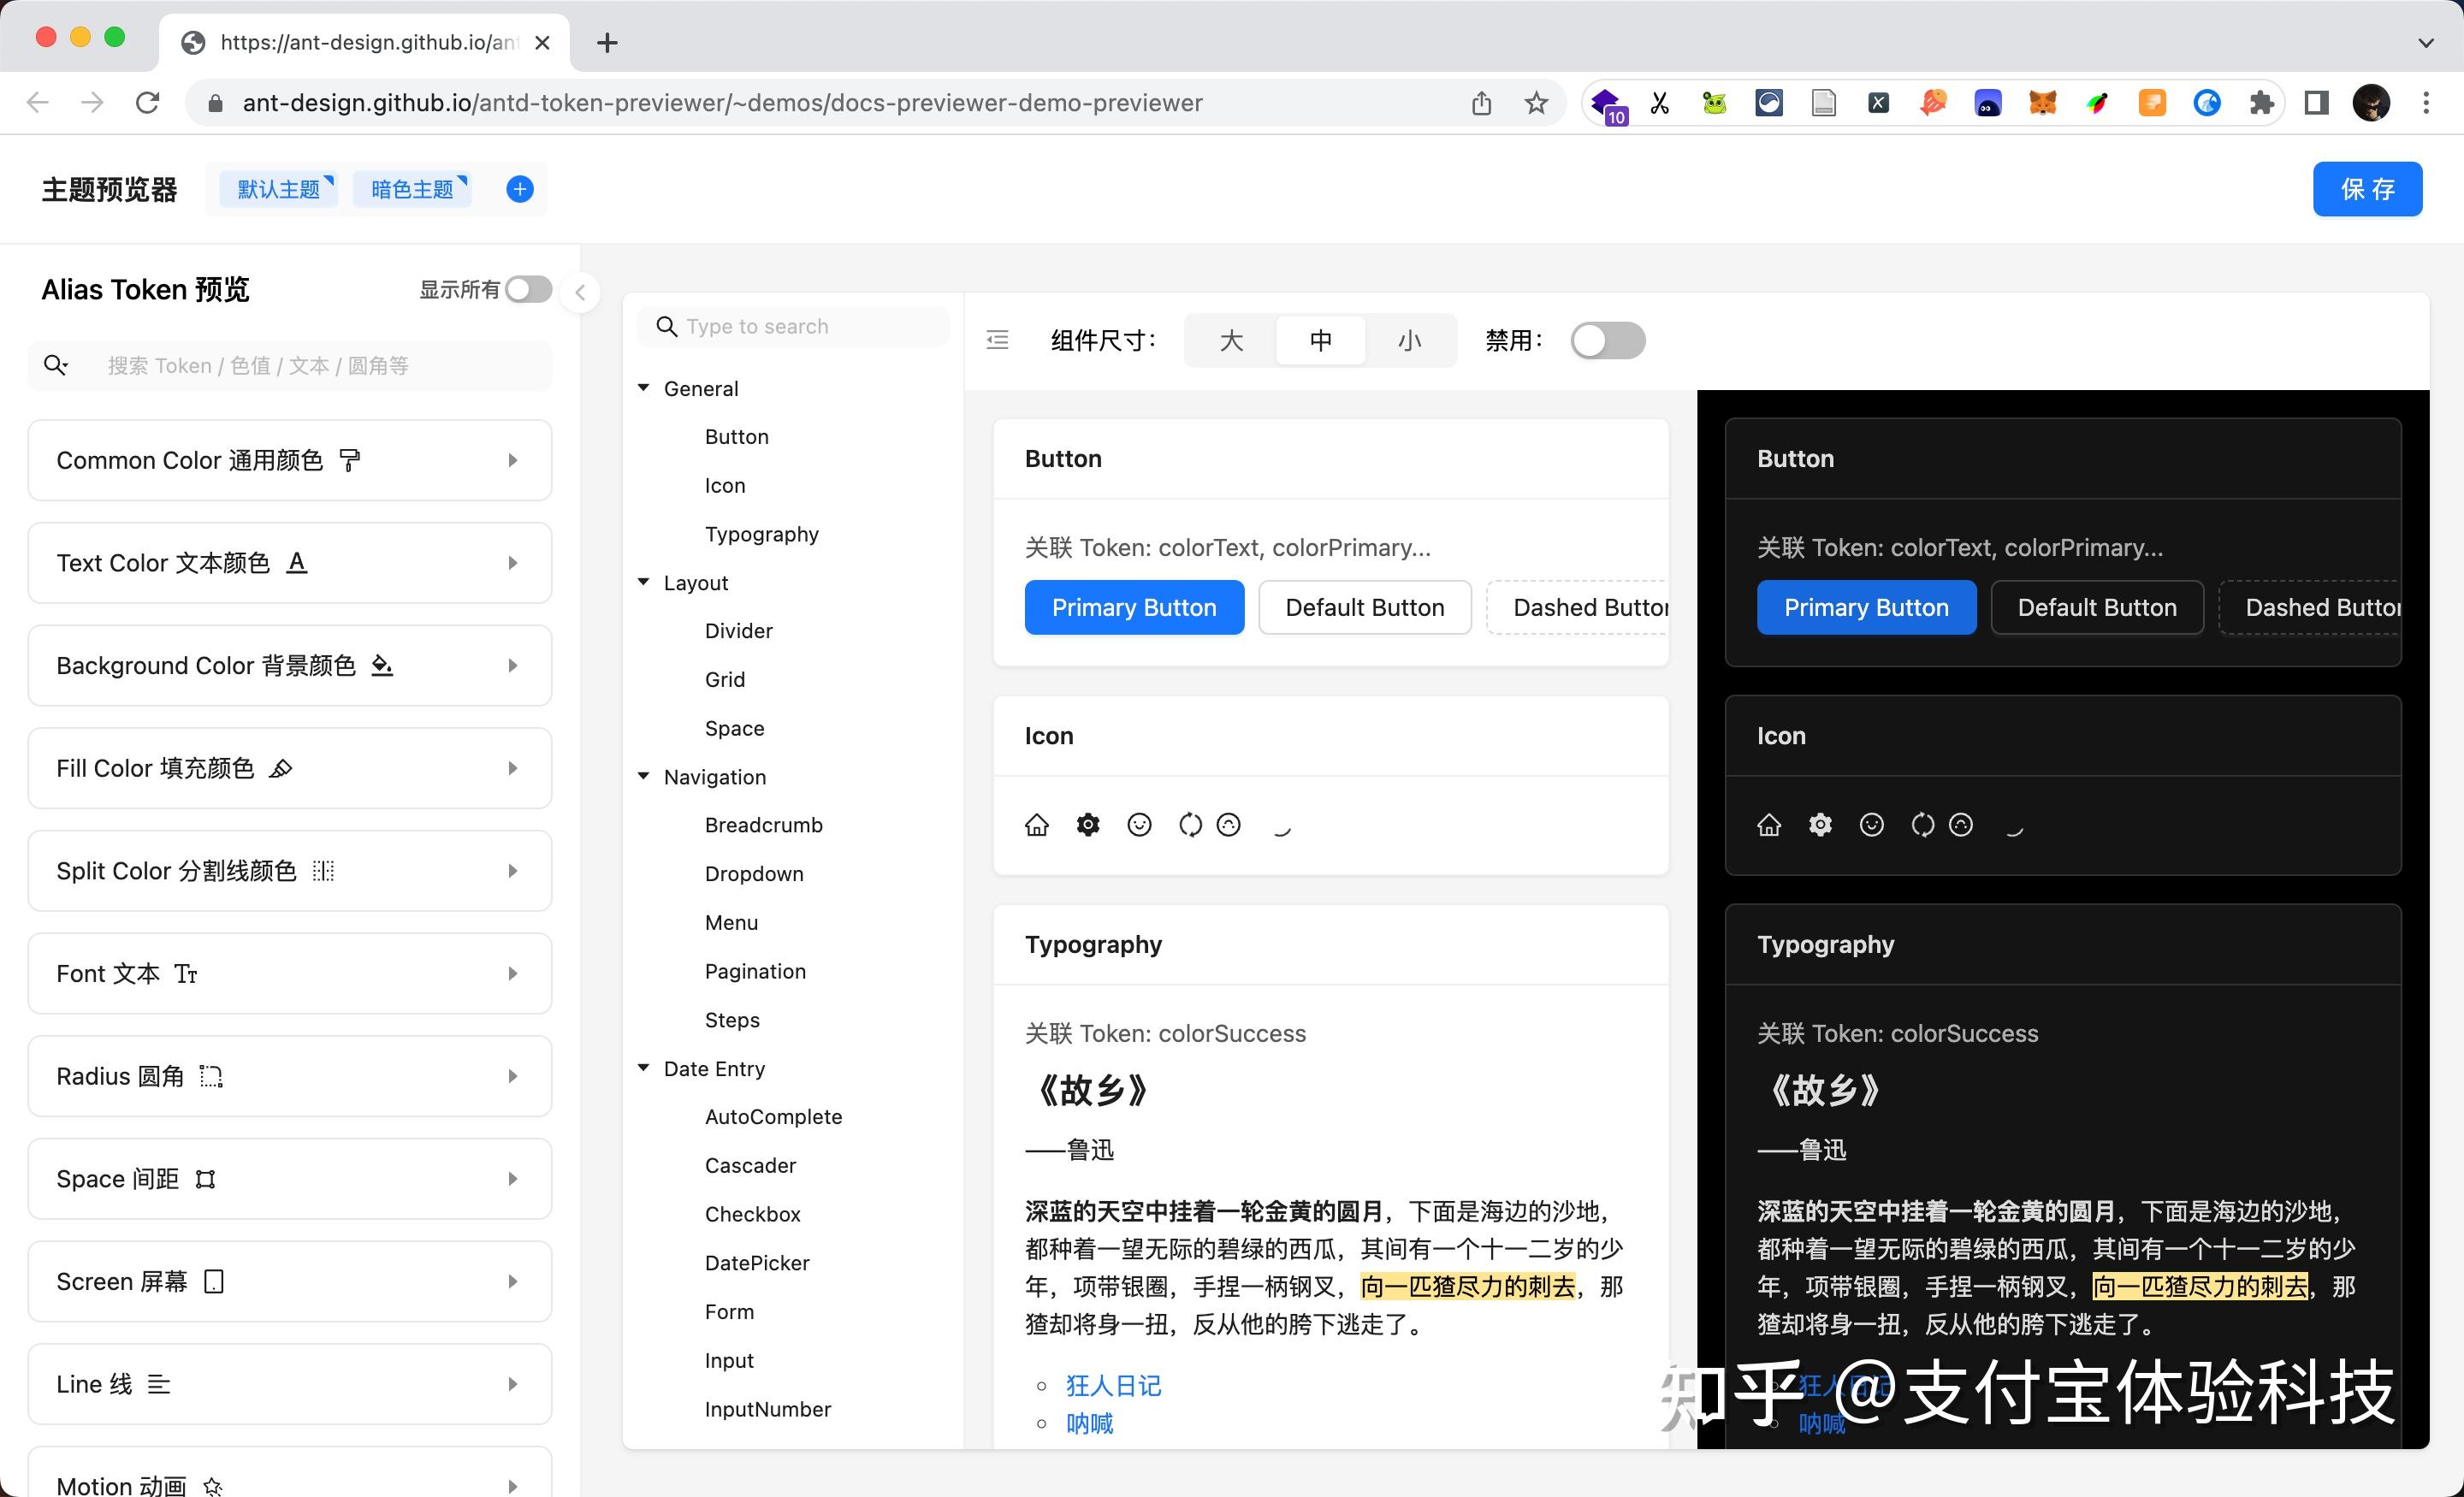Select the 小 component size option
2464x1497 pixels.
pyautogui.click(x=1409, y=340)
